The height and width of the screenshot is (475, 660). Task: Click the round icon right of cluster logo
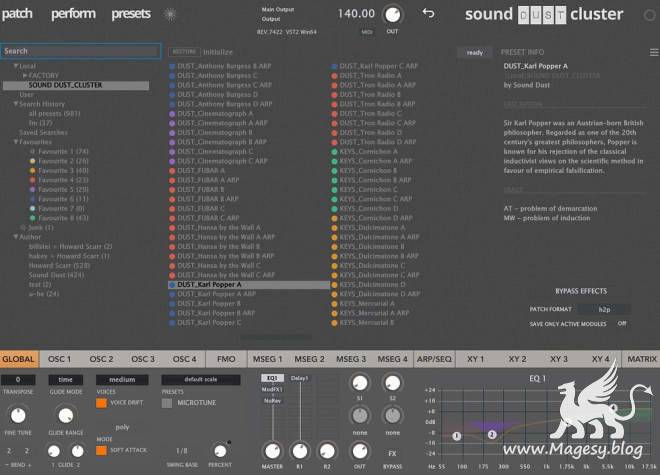click(649, 15)
